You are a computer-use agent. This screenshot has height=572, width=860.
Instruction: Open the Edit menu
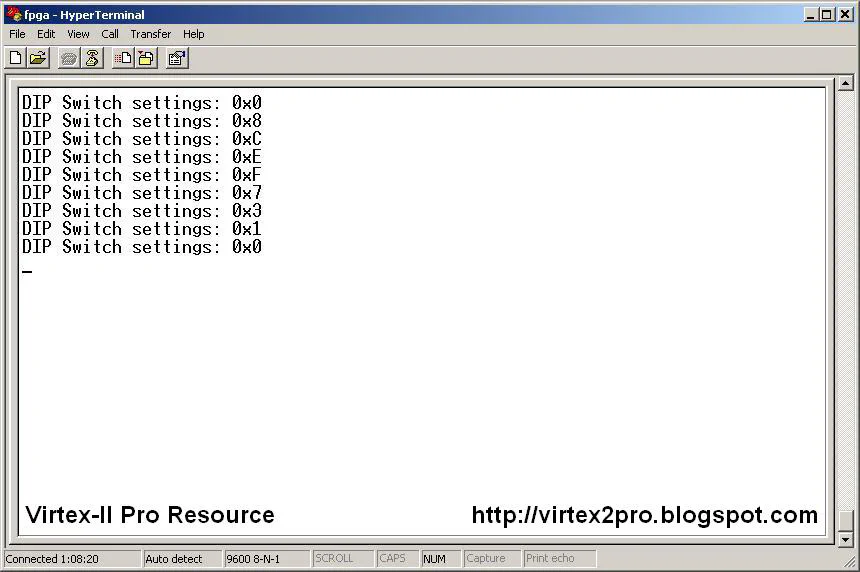click(x=46, y=34)
